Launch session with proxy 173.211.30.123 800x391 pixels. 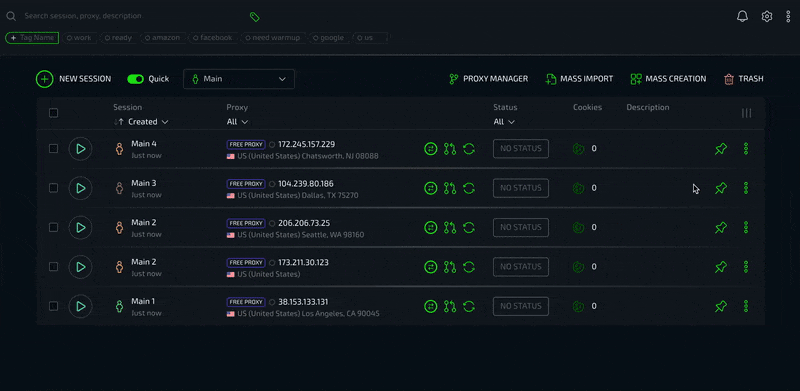click(80, 267)
